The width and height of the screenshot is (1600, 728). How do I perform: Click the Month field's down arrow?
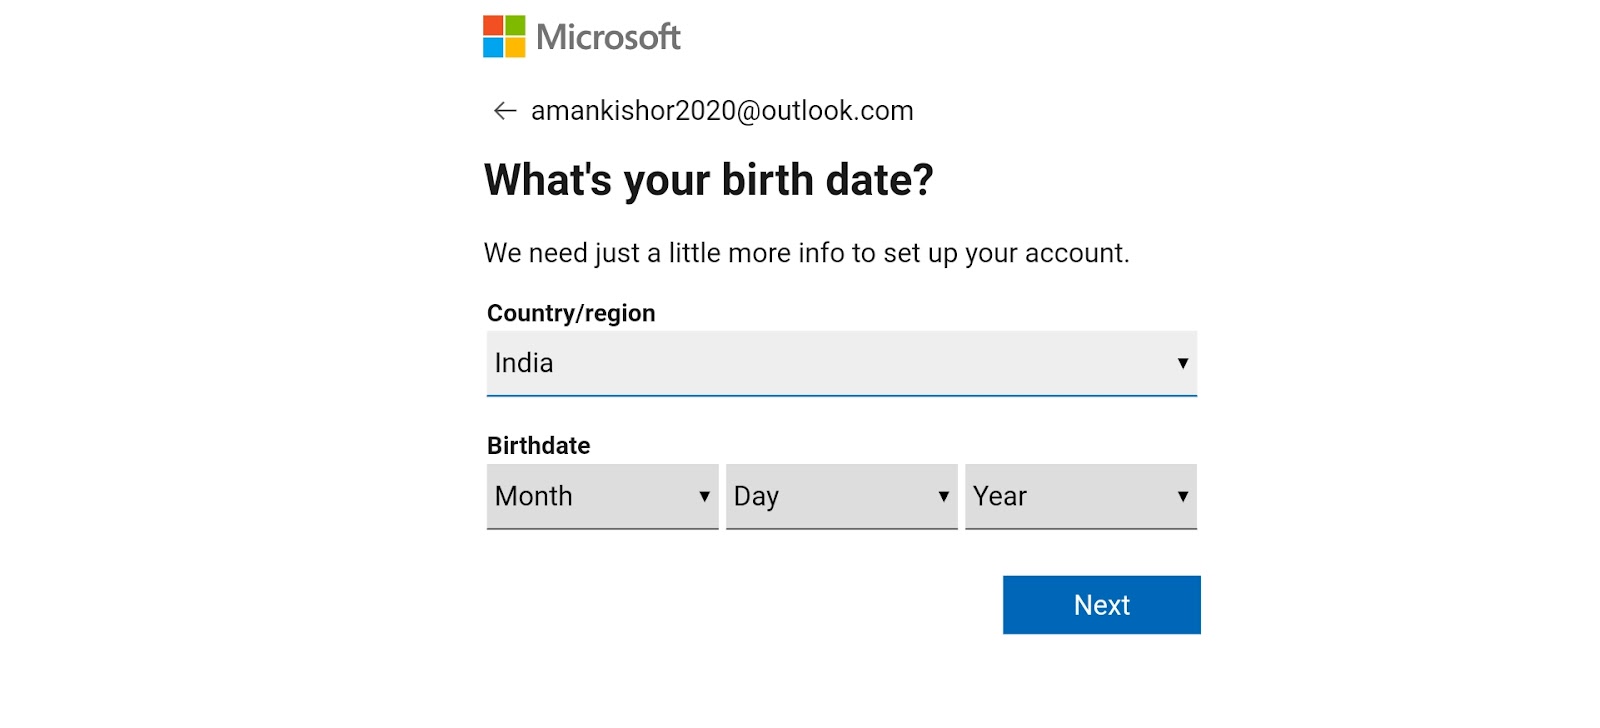[704, 496]
